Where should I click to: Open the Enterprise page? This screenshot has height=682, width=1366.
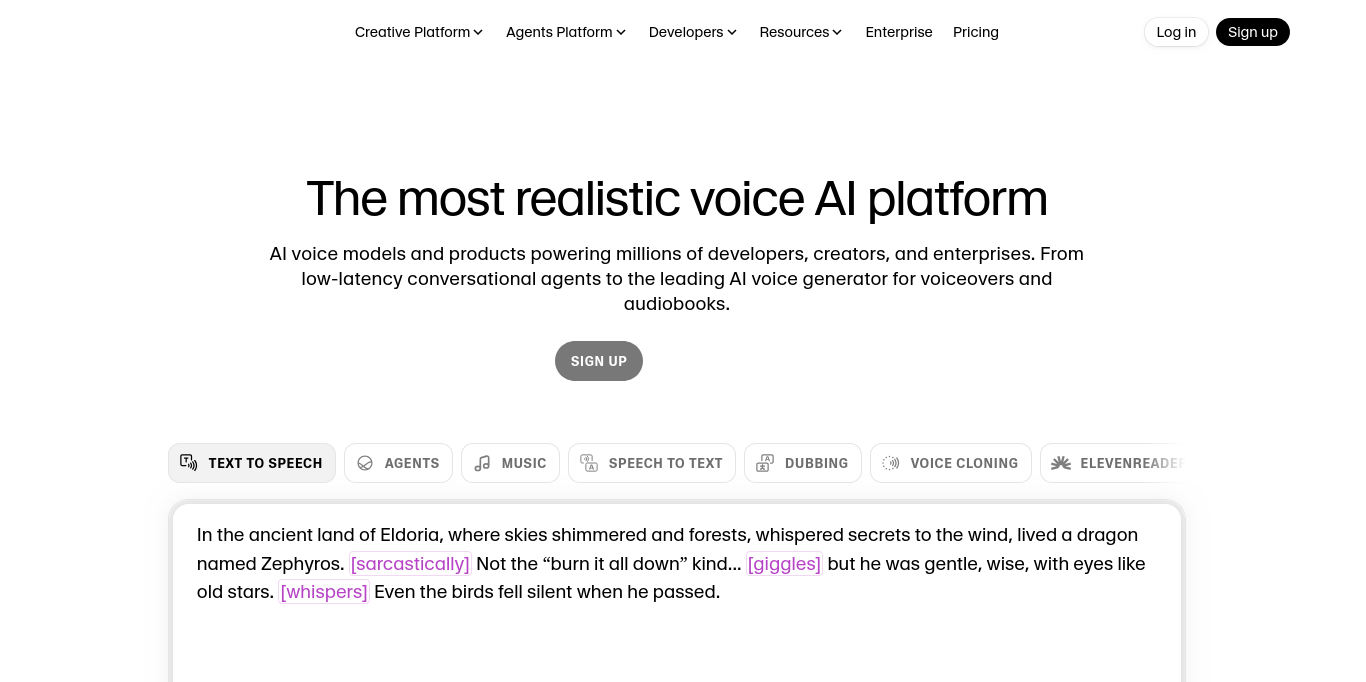898,31
